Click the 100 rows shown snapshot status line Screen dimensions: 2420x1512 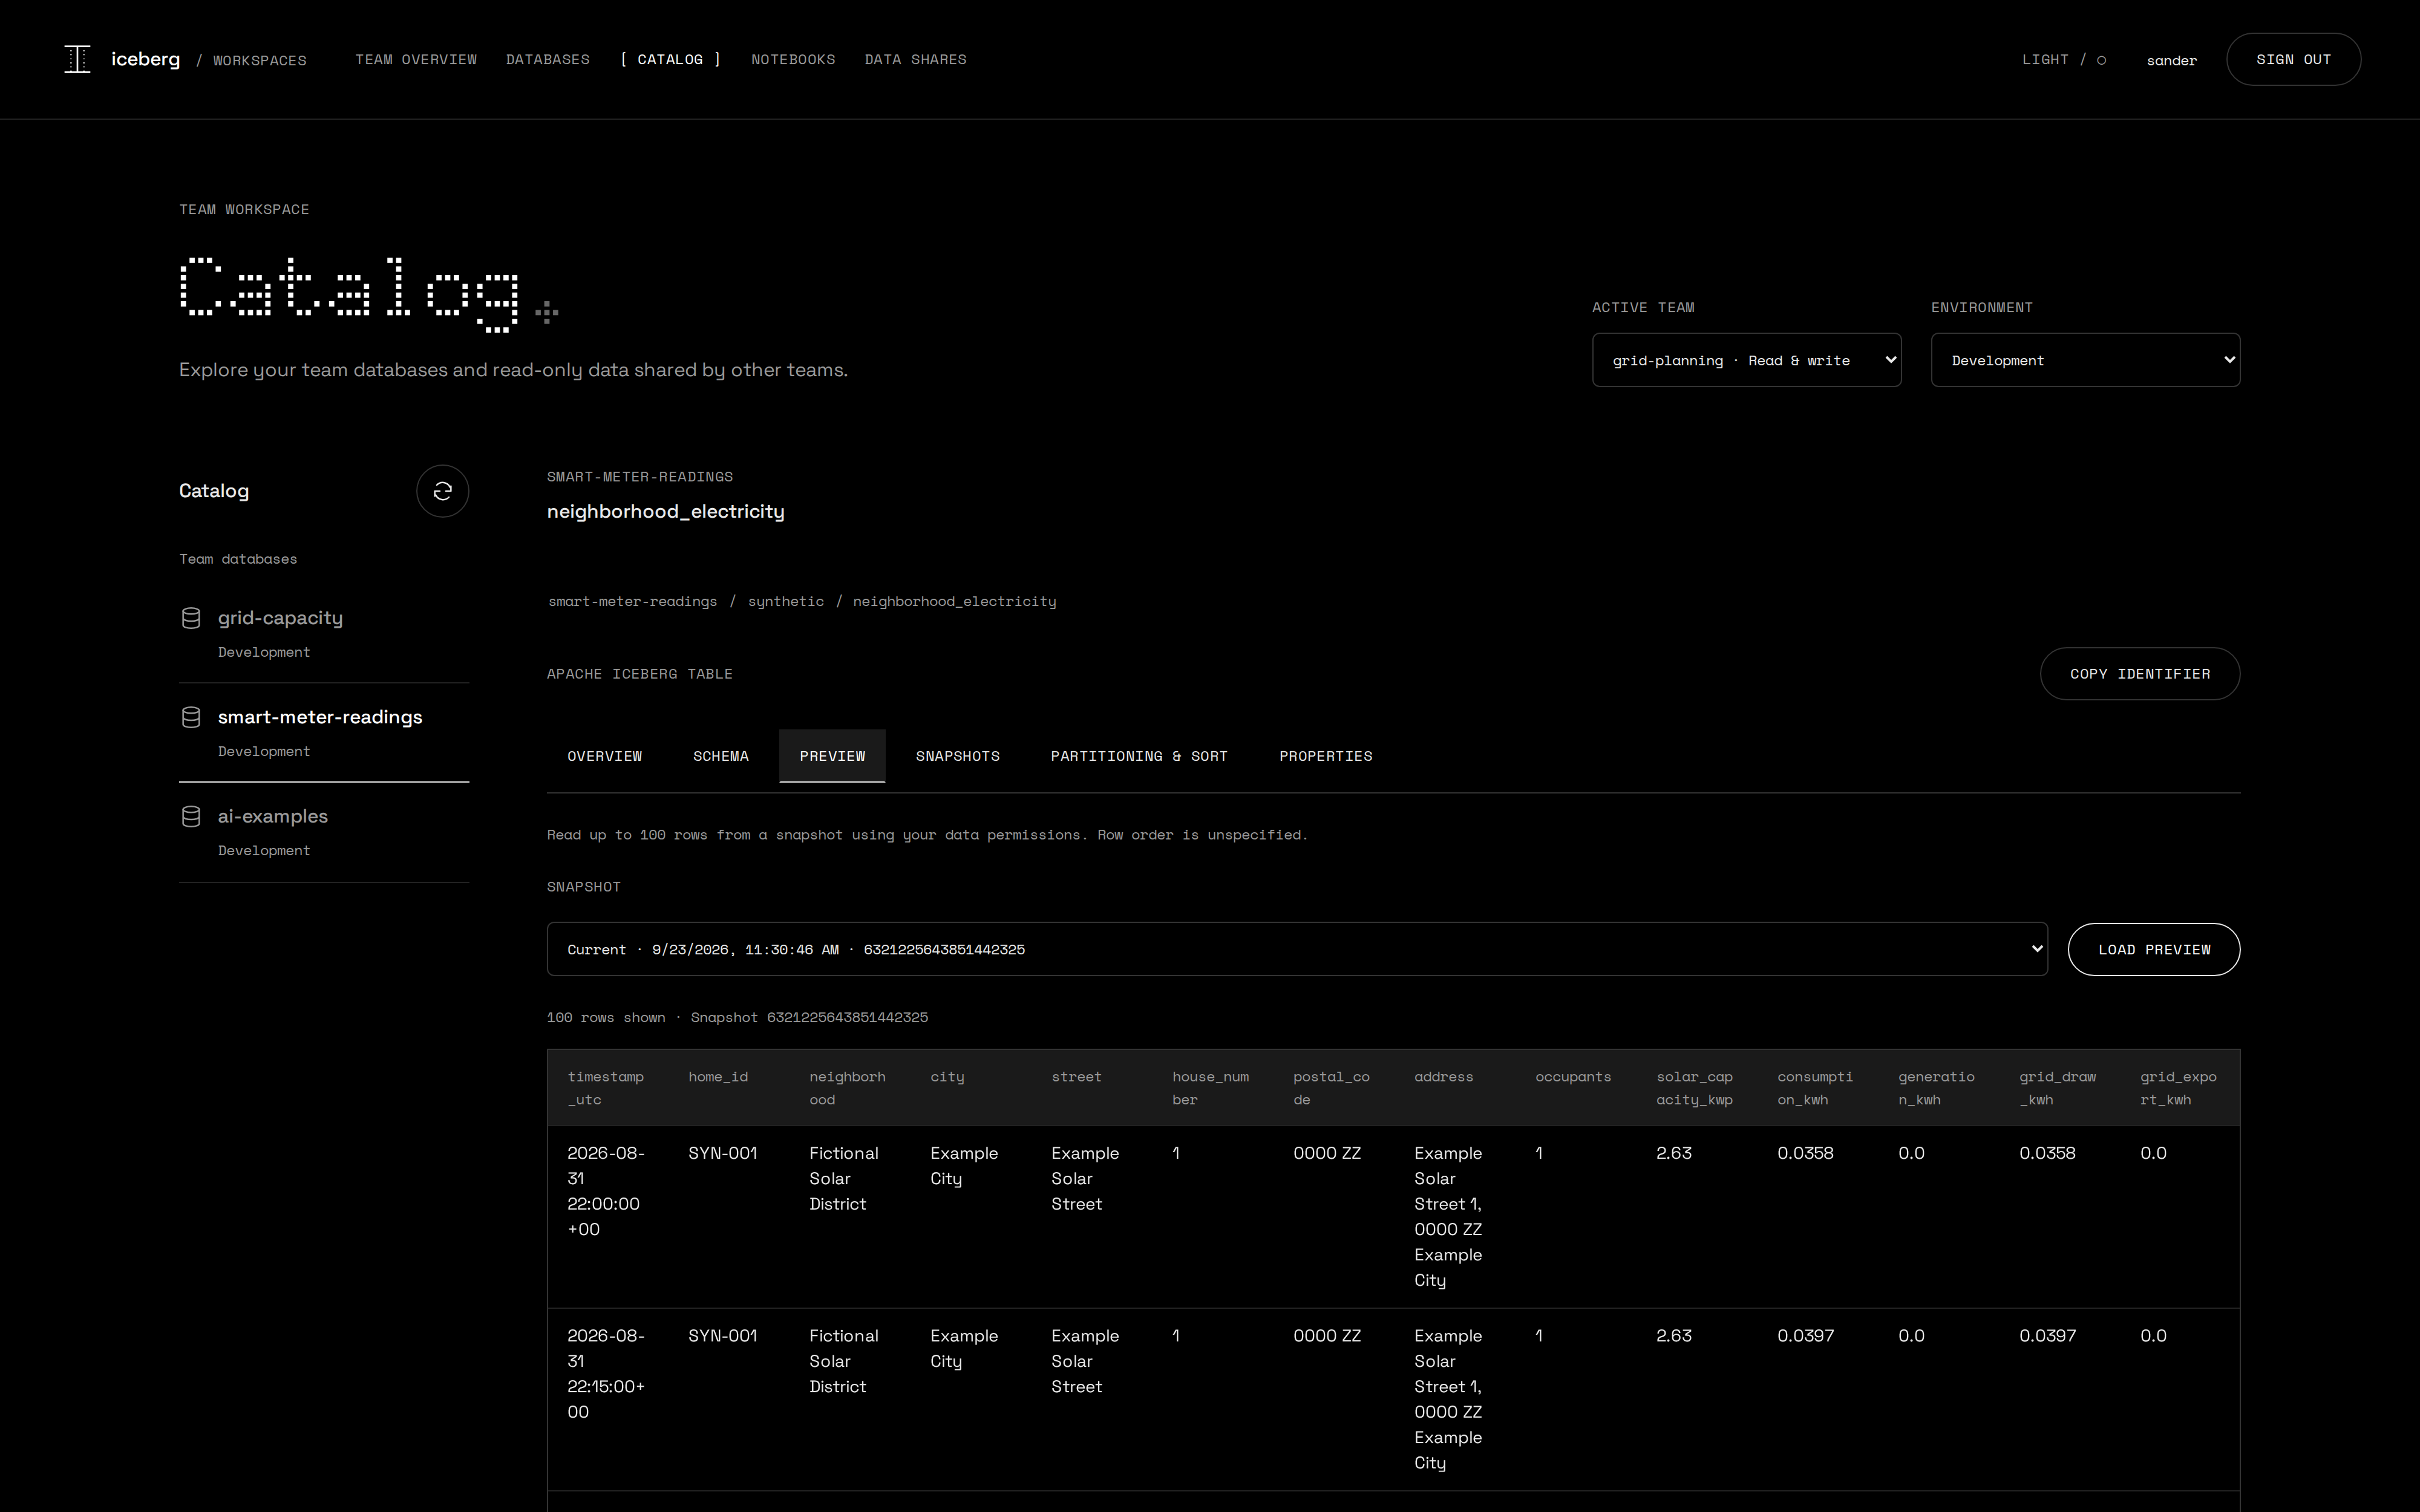click(737, 1017)
